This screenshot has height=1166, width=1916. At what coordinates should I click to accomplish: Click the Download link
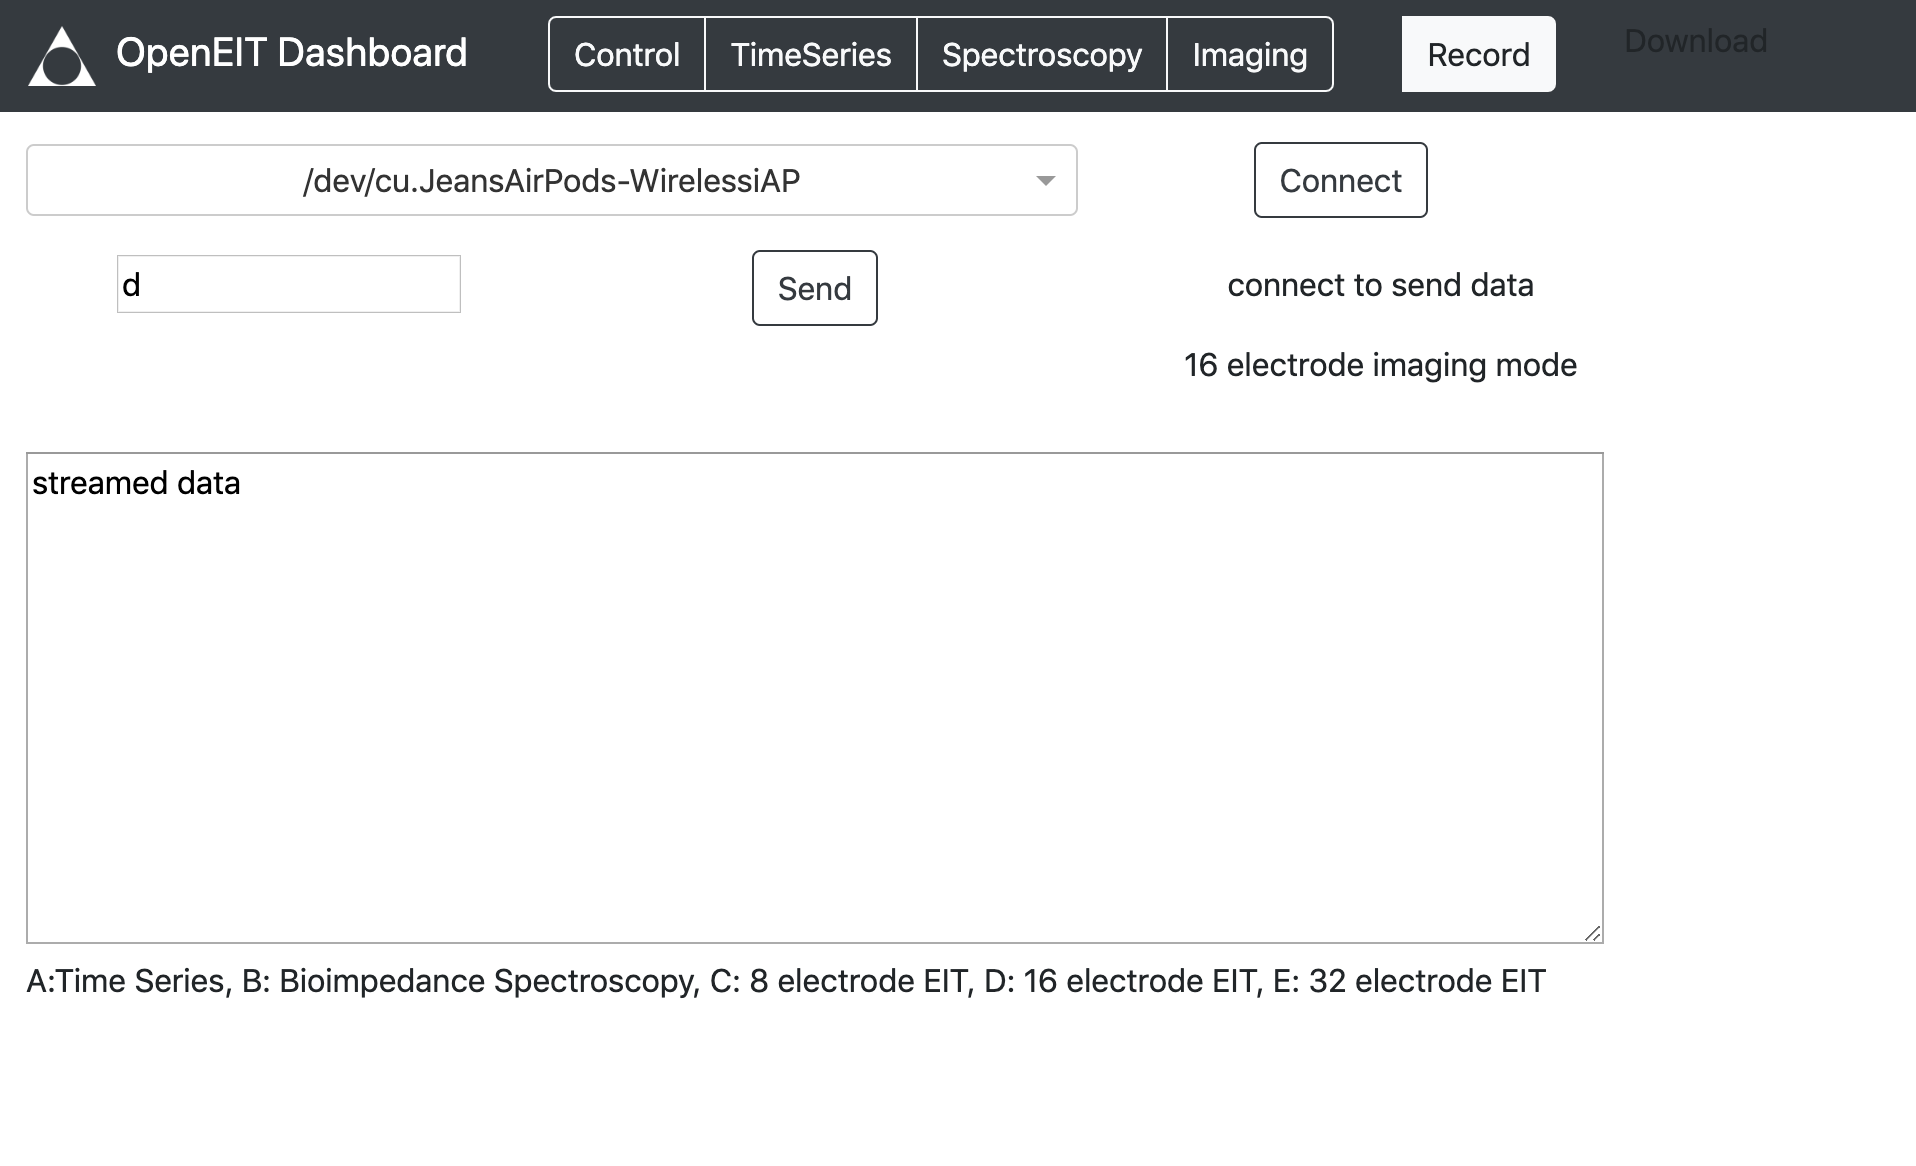tap(1695, 41)
